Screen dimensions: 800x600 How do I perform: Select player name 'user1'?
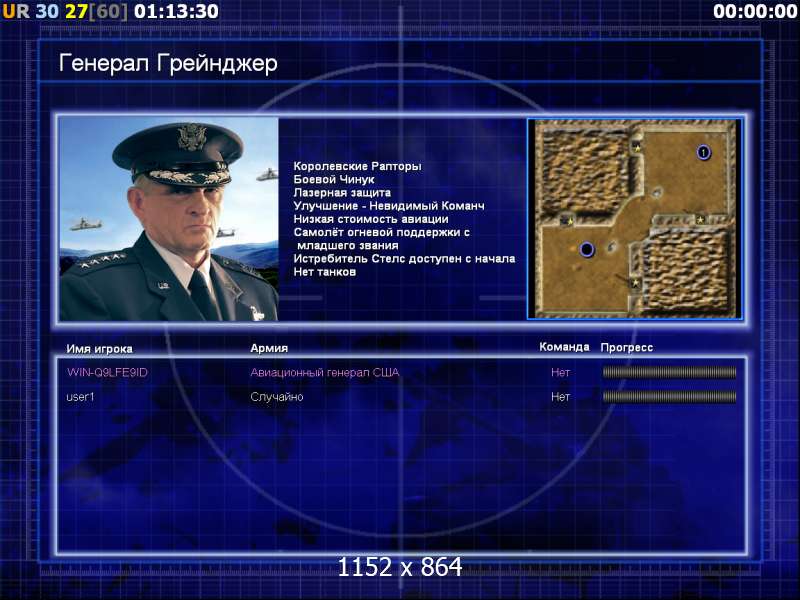click(x=81, y=396)
